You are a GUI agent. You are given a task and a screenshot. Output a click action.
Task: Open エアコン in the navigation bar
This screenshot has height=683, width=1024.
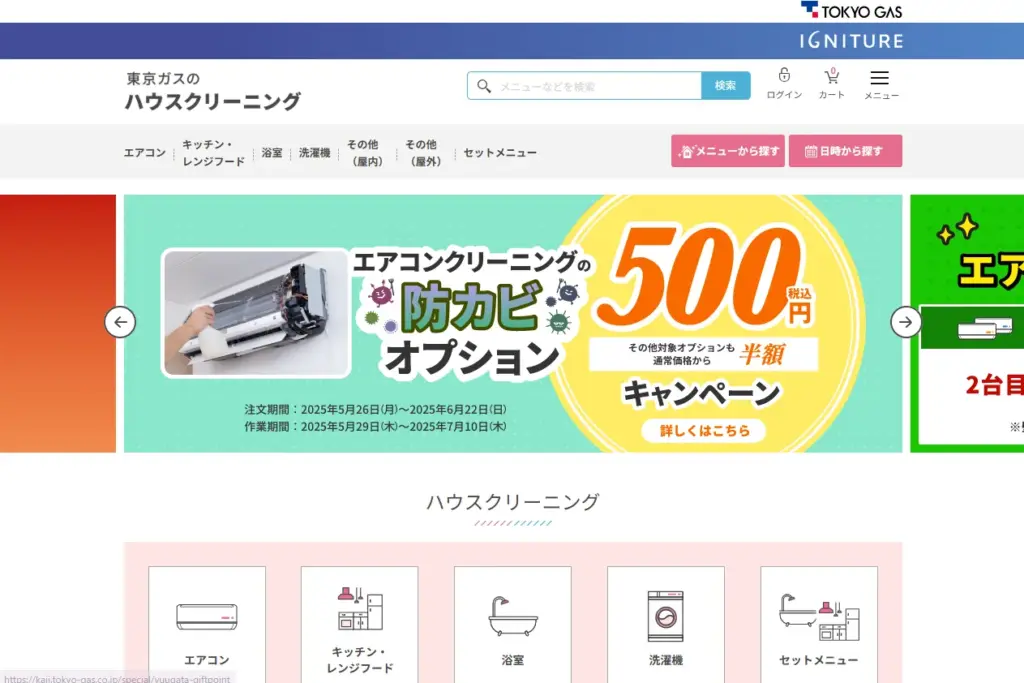coord(145,153)
